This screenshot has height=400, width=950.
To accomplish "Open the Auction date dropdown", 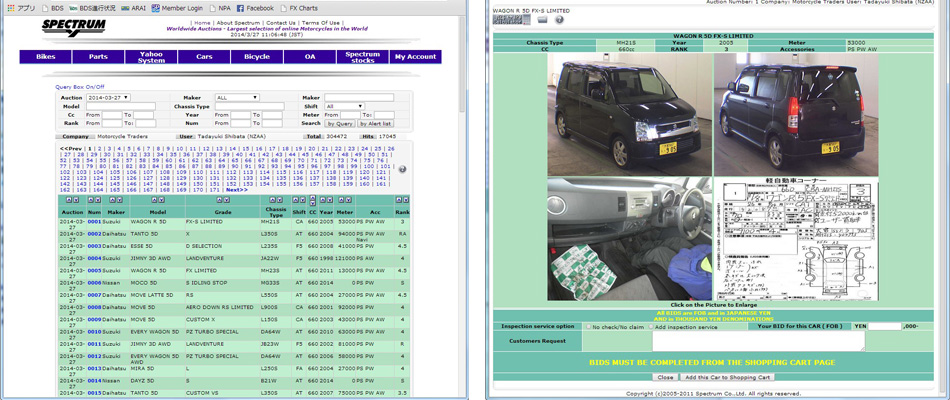I will (109, 98).
